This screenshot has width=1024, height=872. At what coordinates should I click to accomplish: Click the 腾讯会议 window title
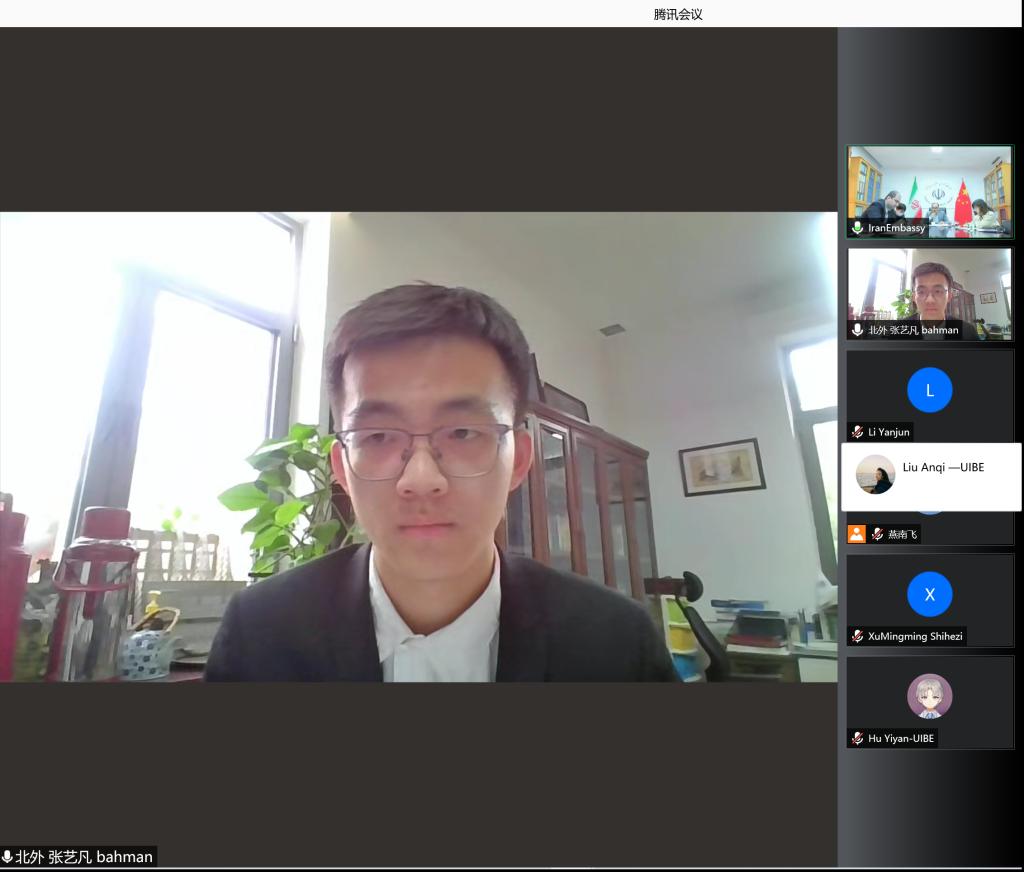(678, 14)
